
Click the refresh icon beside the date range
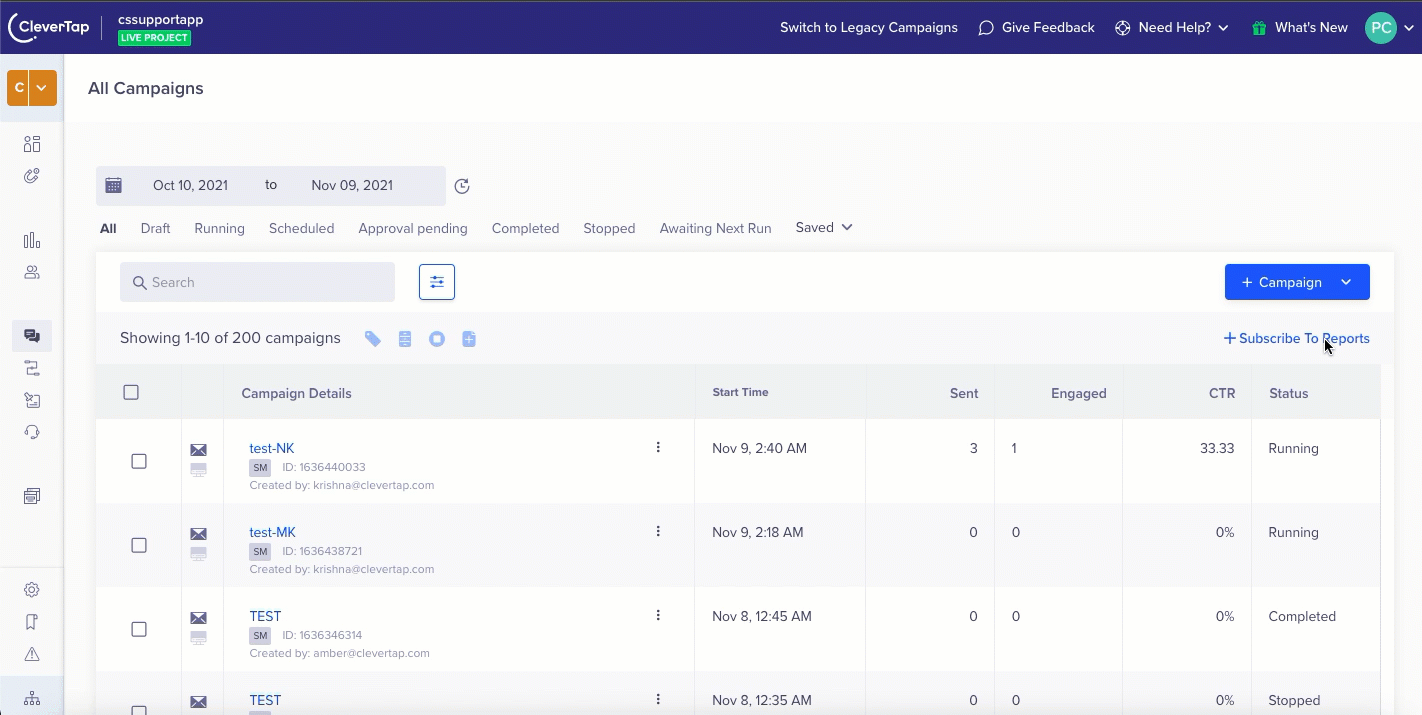coord(462,186)
